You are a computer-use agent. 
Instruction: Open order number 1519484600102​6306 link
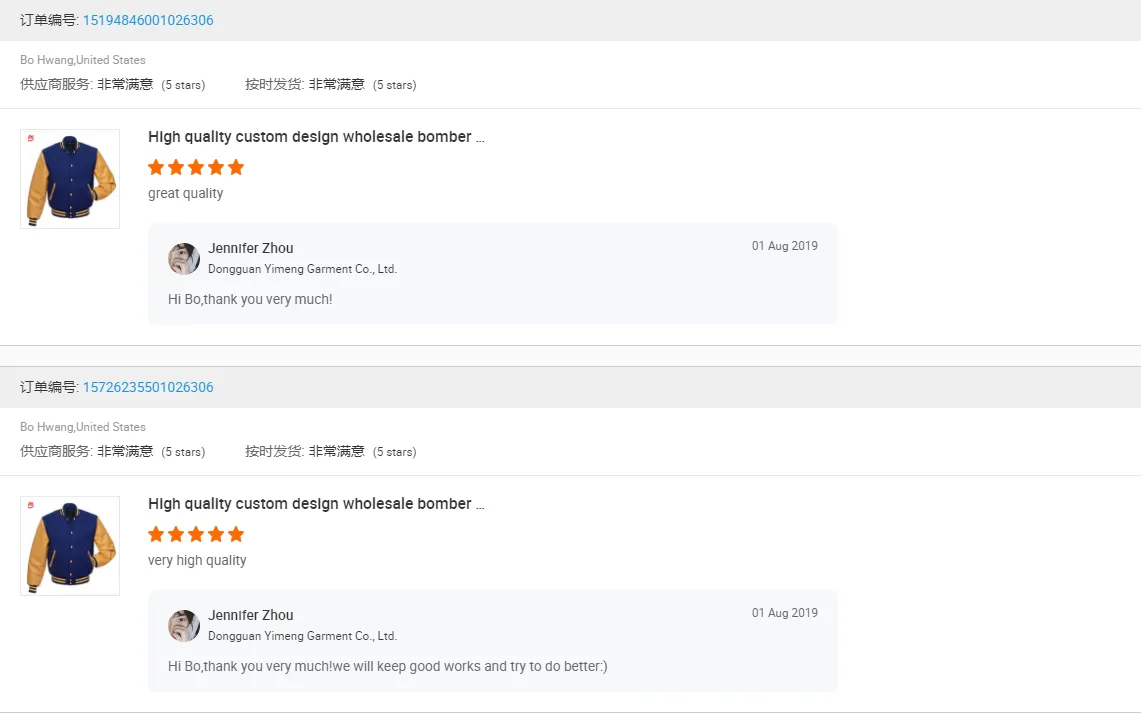148,20
